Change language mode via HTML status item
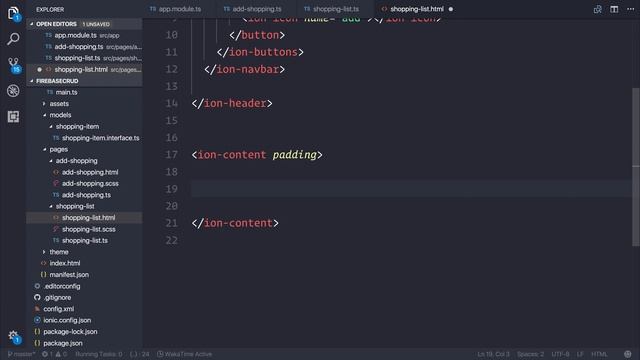The height and width of the screenshot is (360, 640). click(x=599, y=354)
